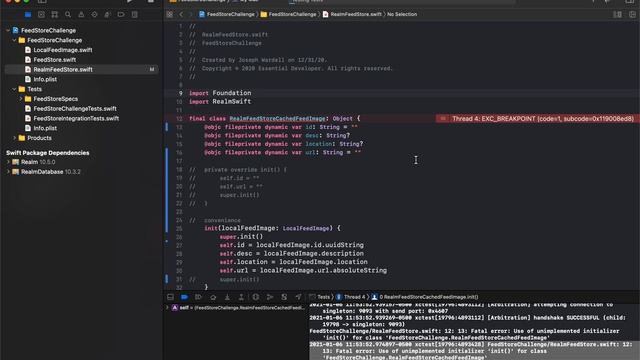Open the Debug navigator icon
Screen dimensions: 640x360
tap(108, 15)
